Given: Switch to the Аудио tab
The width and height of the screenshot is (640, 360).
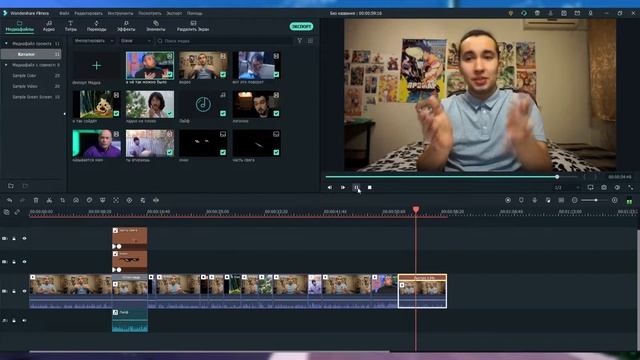Looking at the screenshot, I should [x=49, y=26].
